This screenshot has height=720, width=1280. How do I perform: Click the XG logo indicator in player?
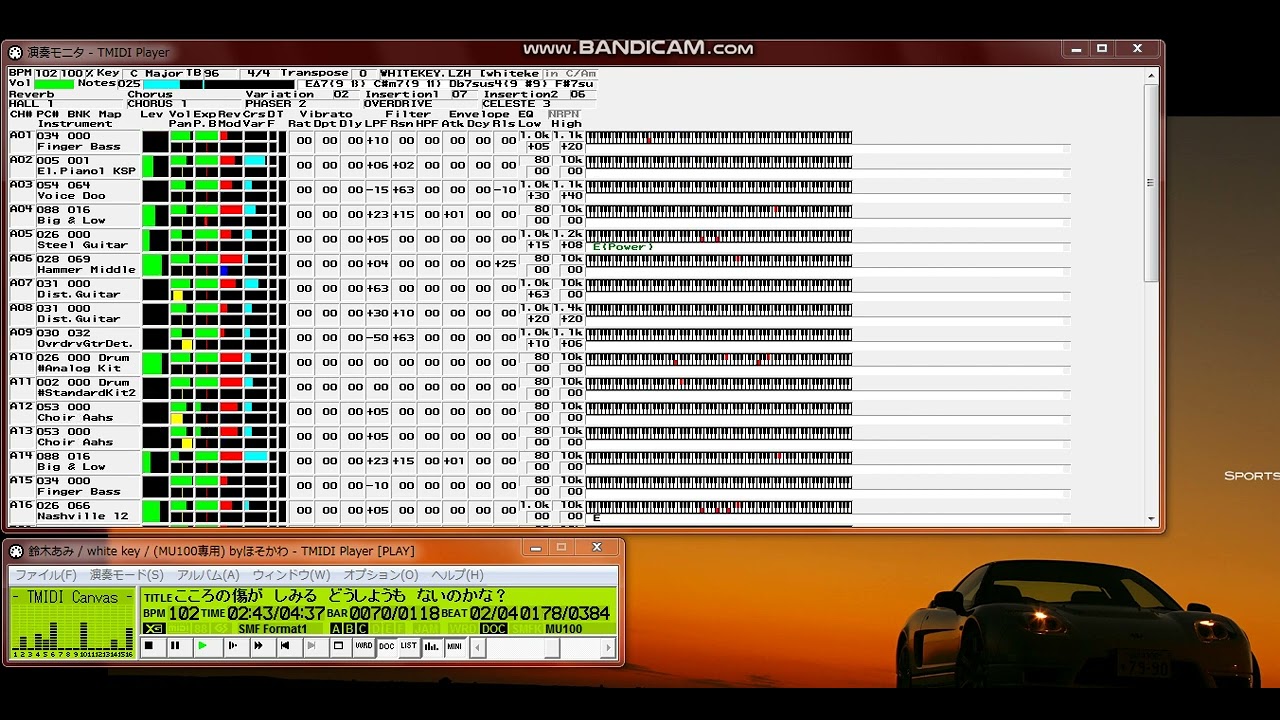pos(153,629)
